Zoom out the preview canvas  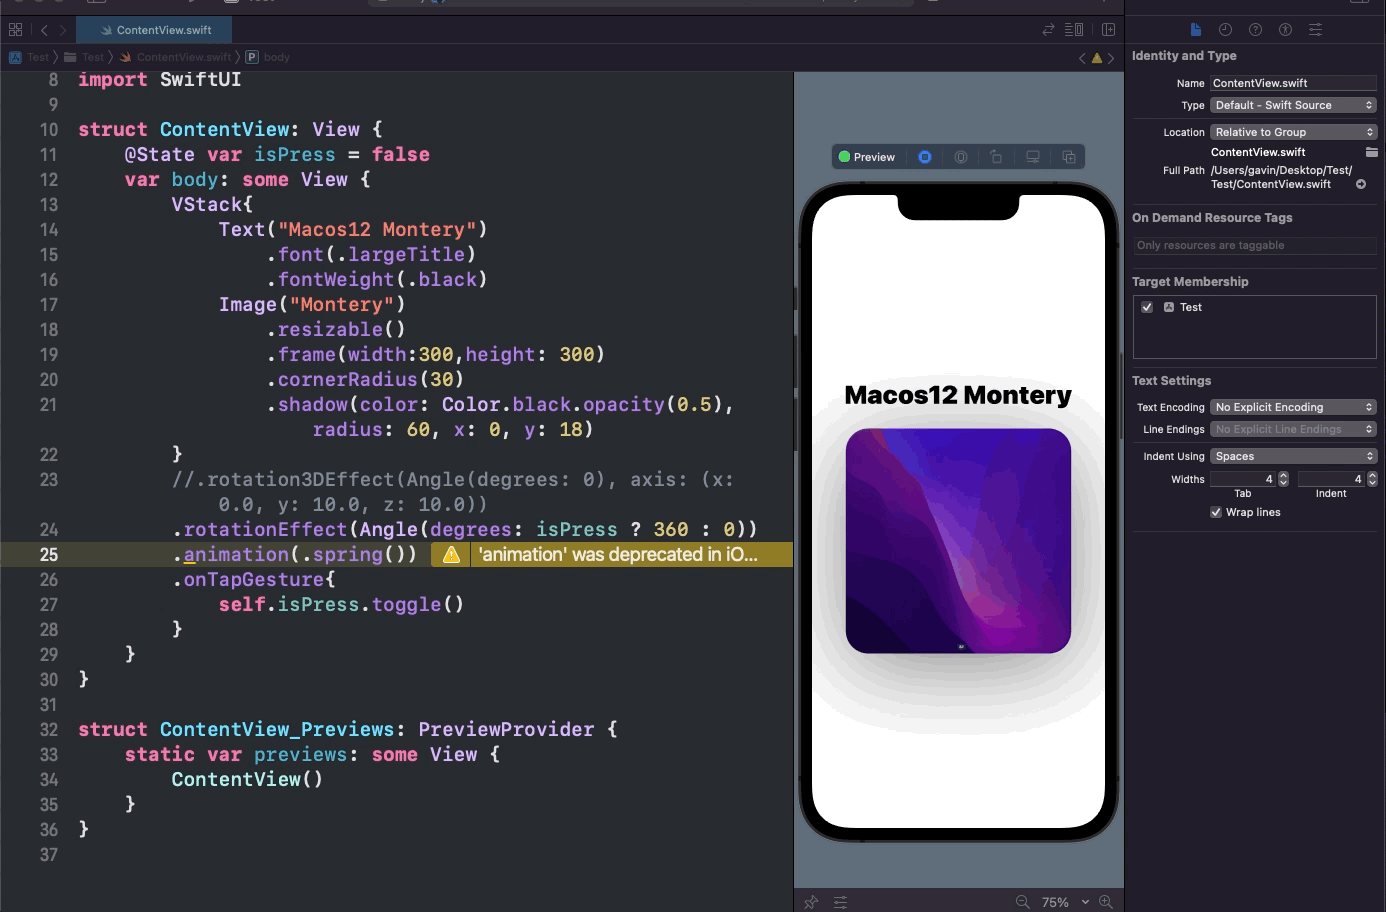[1022, 902]
